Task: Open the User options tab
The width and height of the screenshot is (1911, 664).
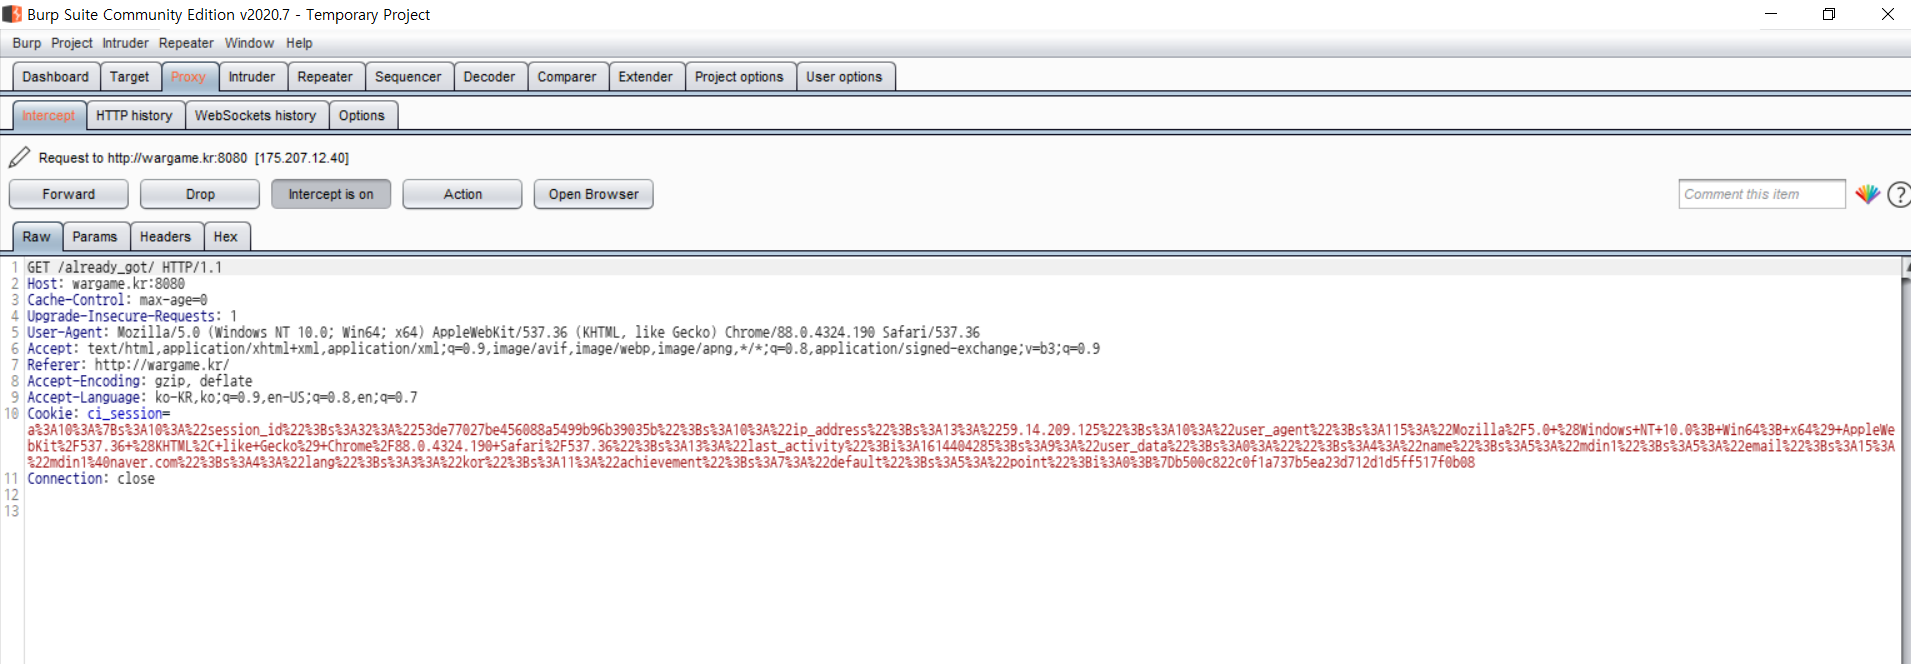Action: 844,77
